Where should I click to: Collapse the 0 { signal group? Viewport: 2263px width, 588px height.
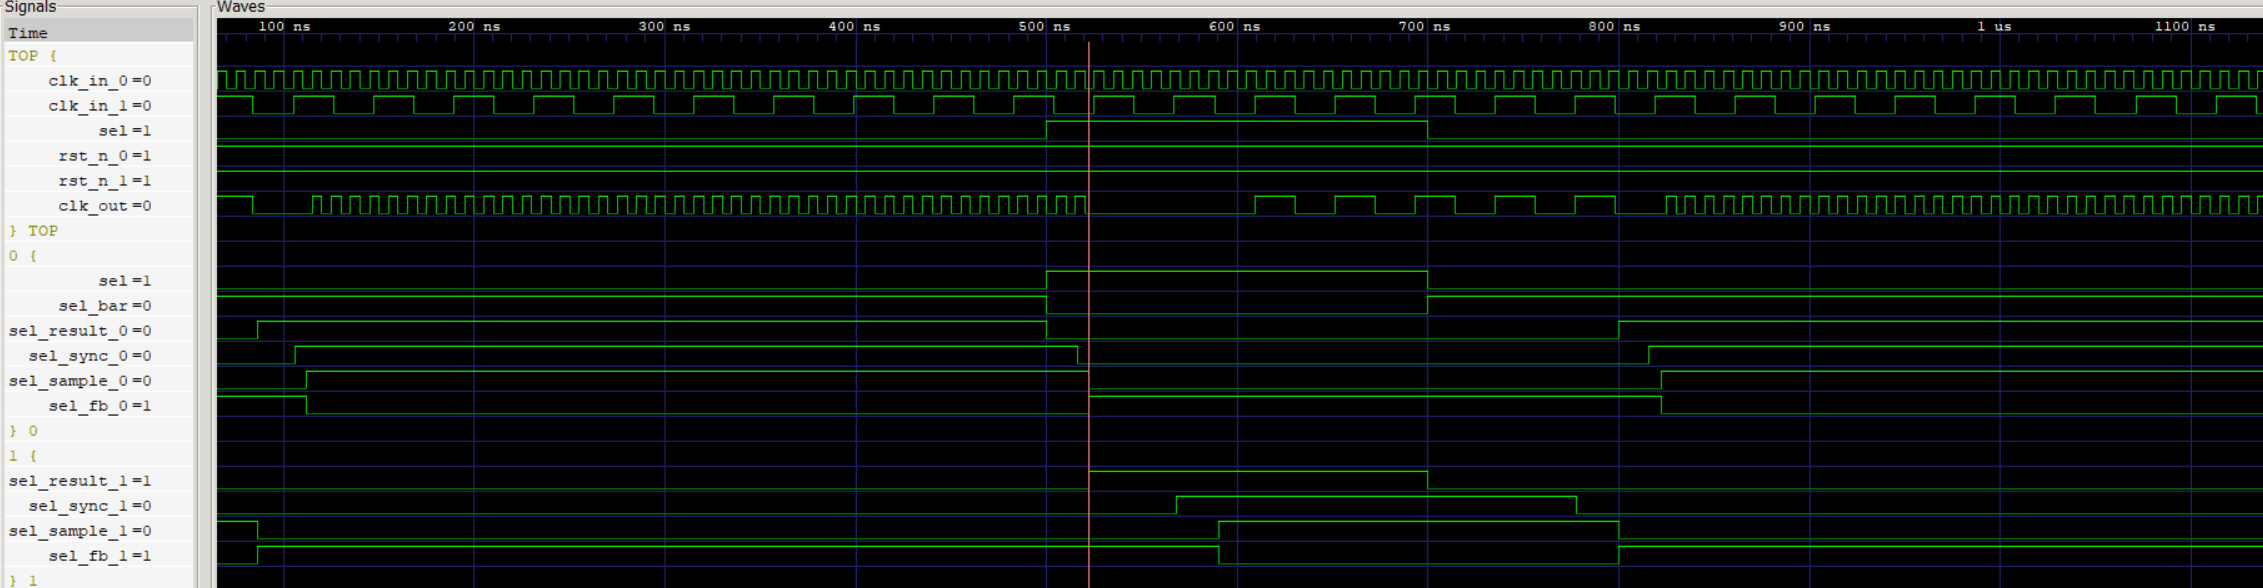pos(23,256)
